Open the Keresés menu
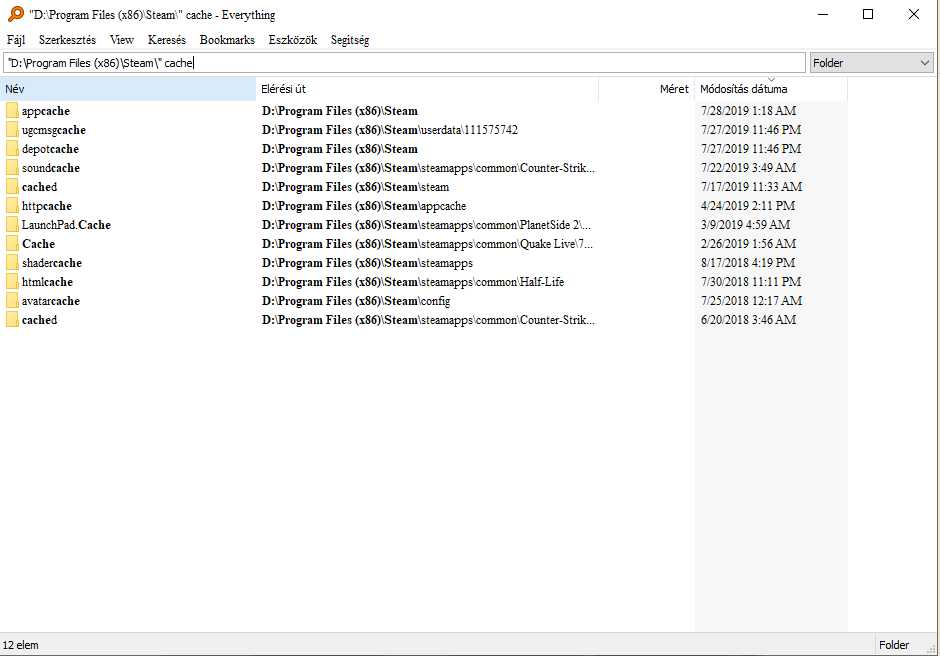940x656 pixels. tap(167, 40)
